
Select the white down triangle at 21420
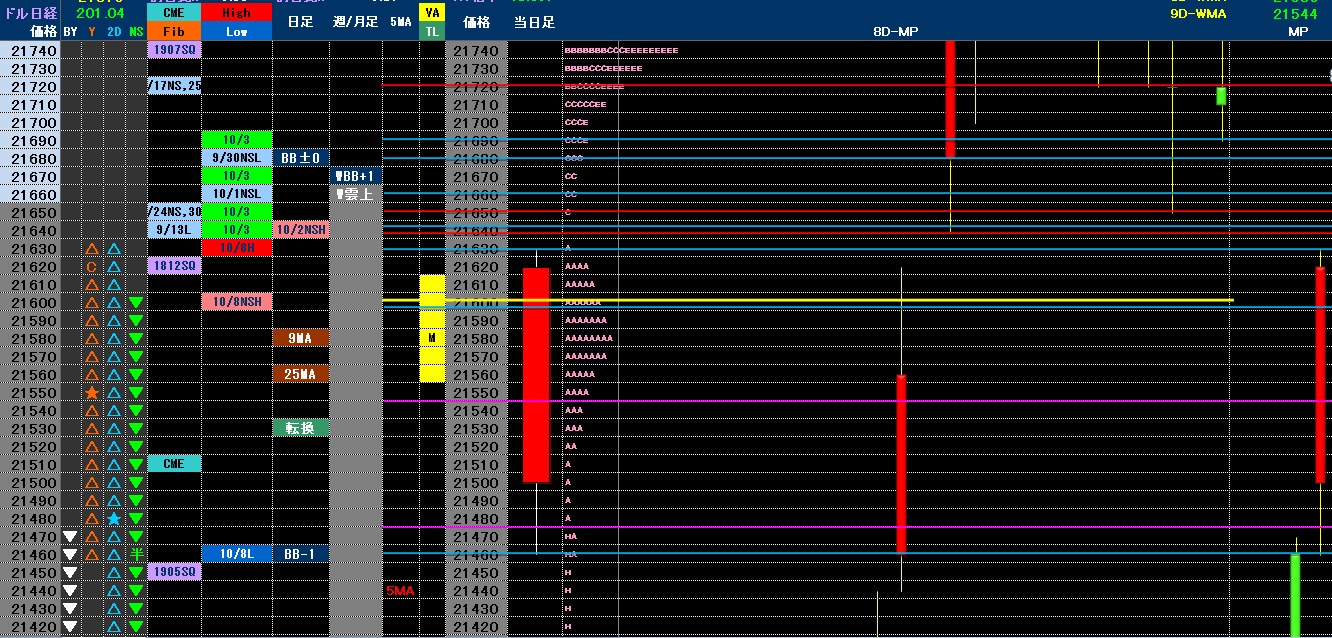(69, 627)
